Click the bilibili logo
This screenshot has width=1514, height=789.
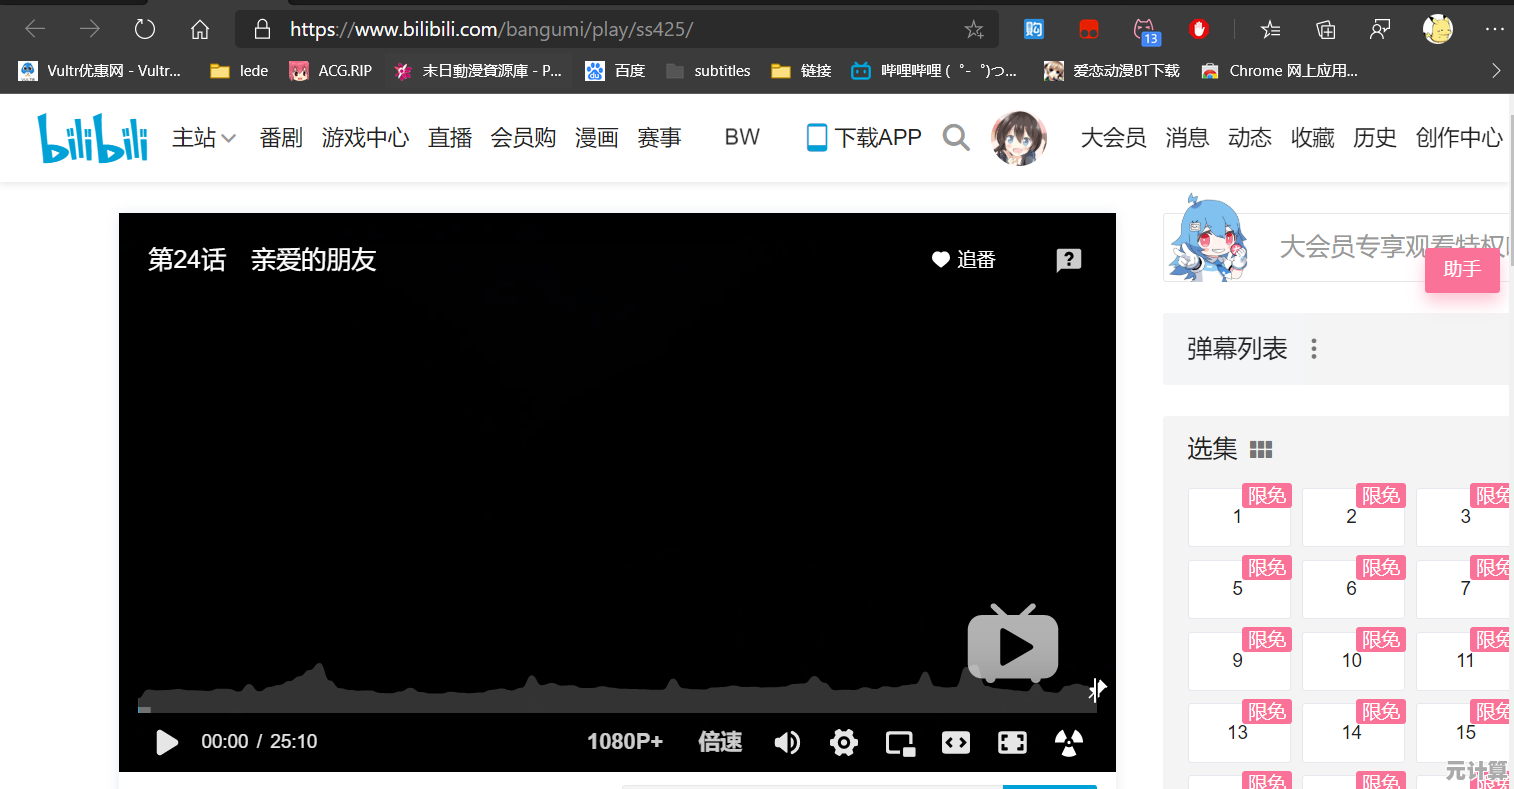93,138
